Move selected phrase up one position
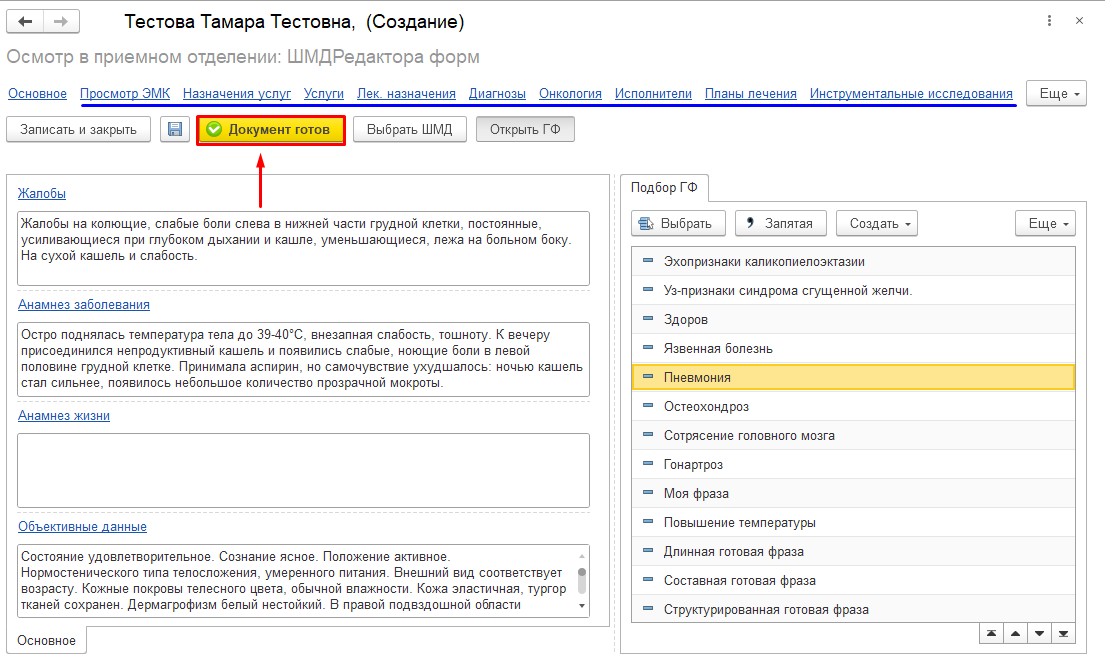This screenshot has width=1105, height=660. point(1016,633)
